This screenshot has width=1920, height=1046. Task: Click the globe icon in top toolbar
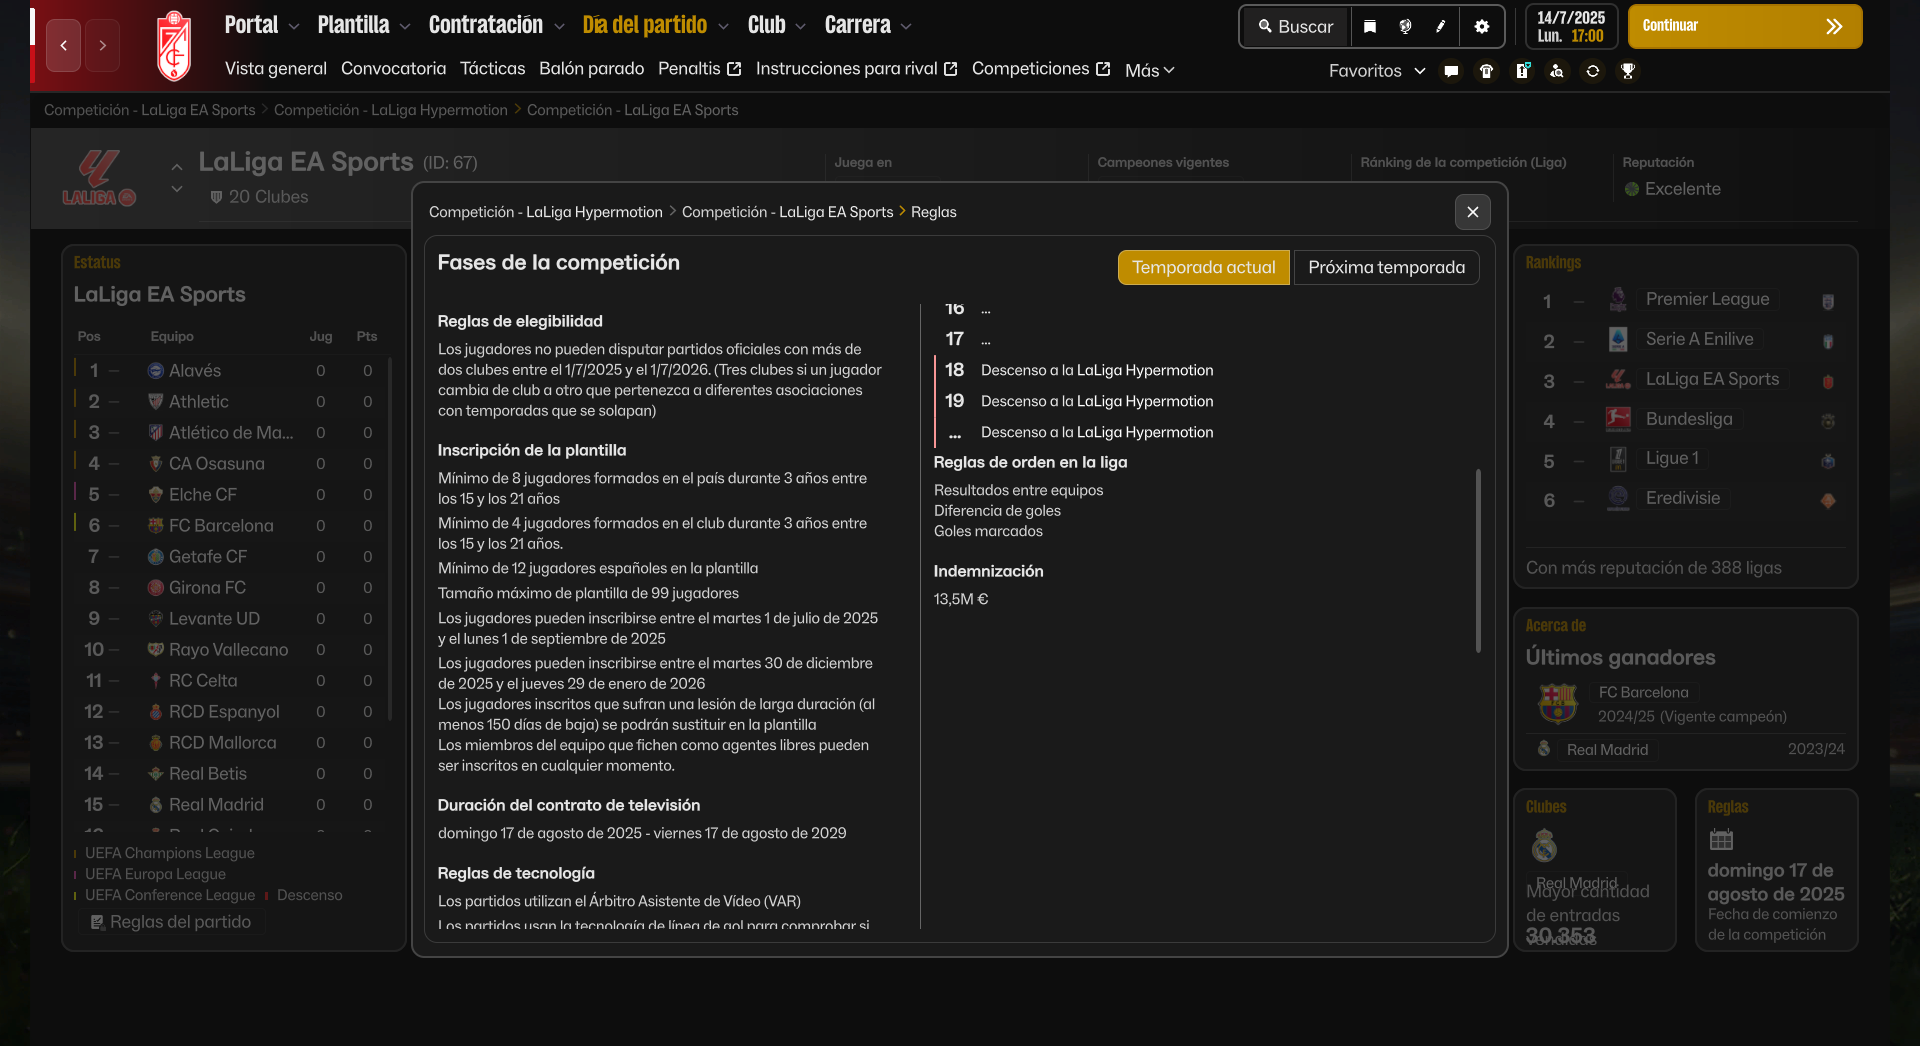1405,27
